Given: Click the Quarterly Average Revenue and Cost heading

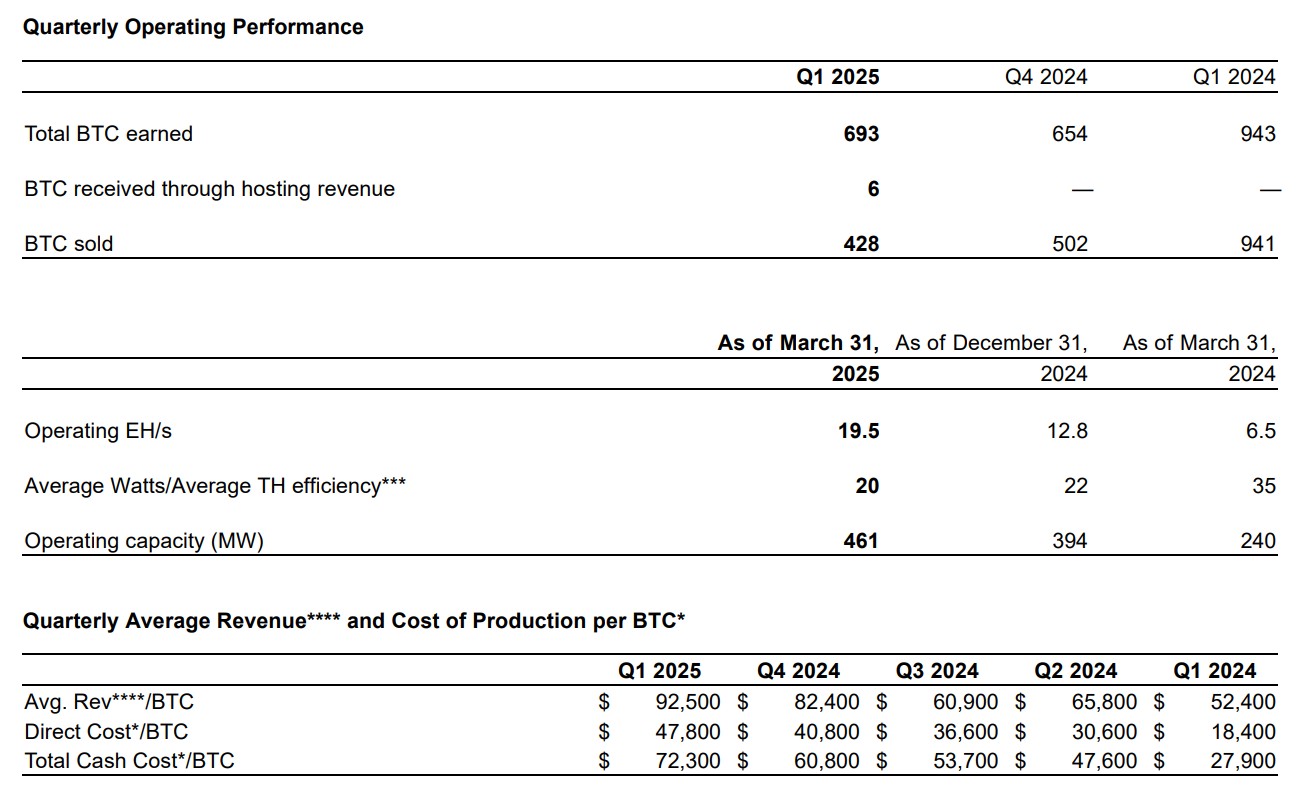Looking at the screenshot, I should [354, 621].
